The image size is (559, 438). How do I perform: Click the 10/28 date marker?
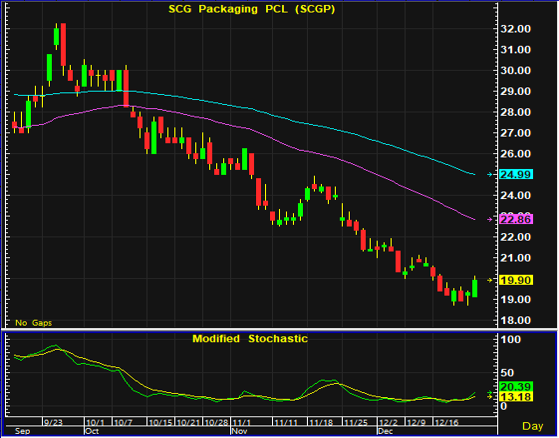[217, 422]
